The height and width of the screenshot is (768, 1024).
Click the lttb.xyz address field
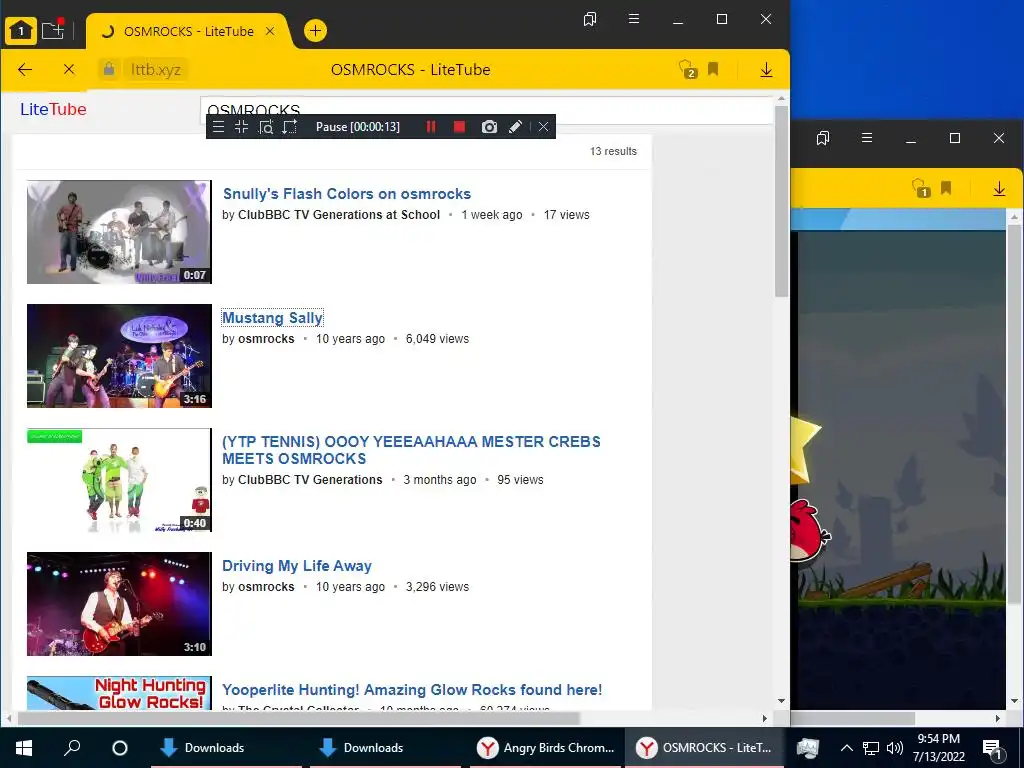[155, 69]
